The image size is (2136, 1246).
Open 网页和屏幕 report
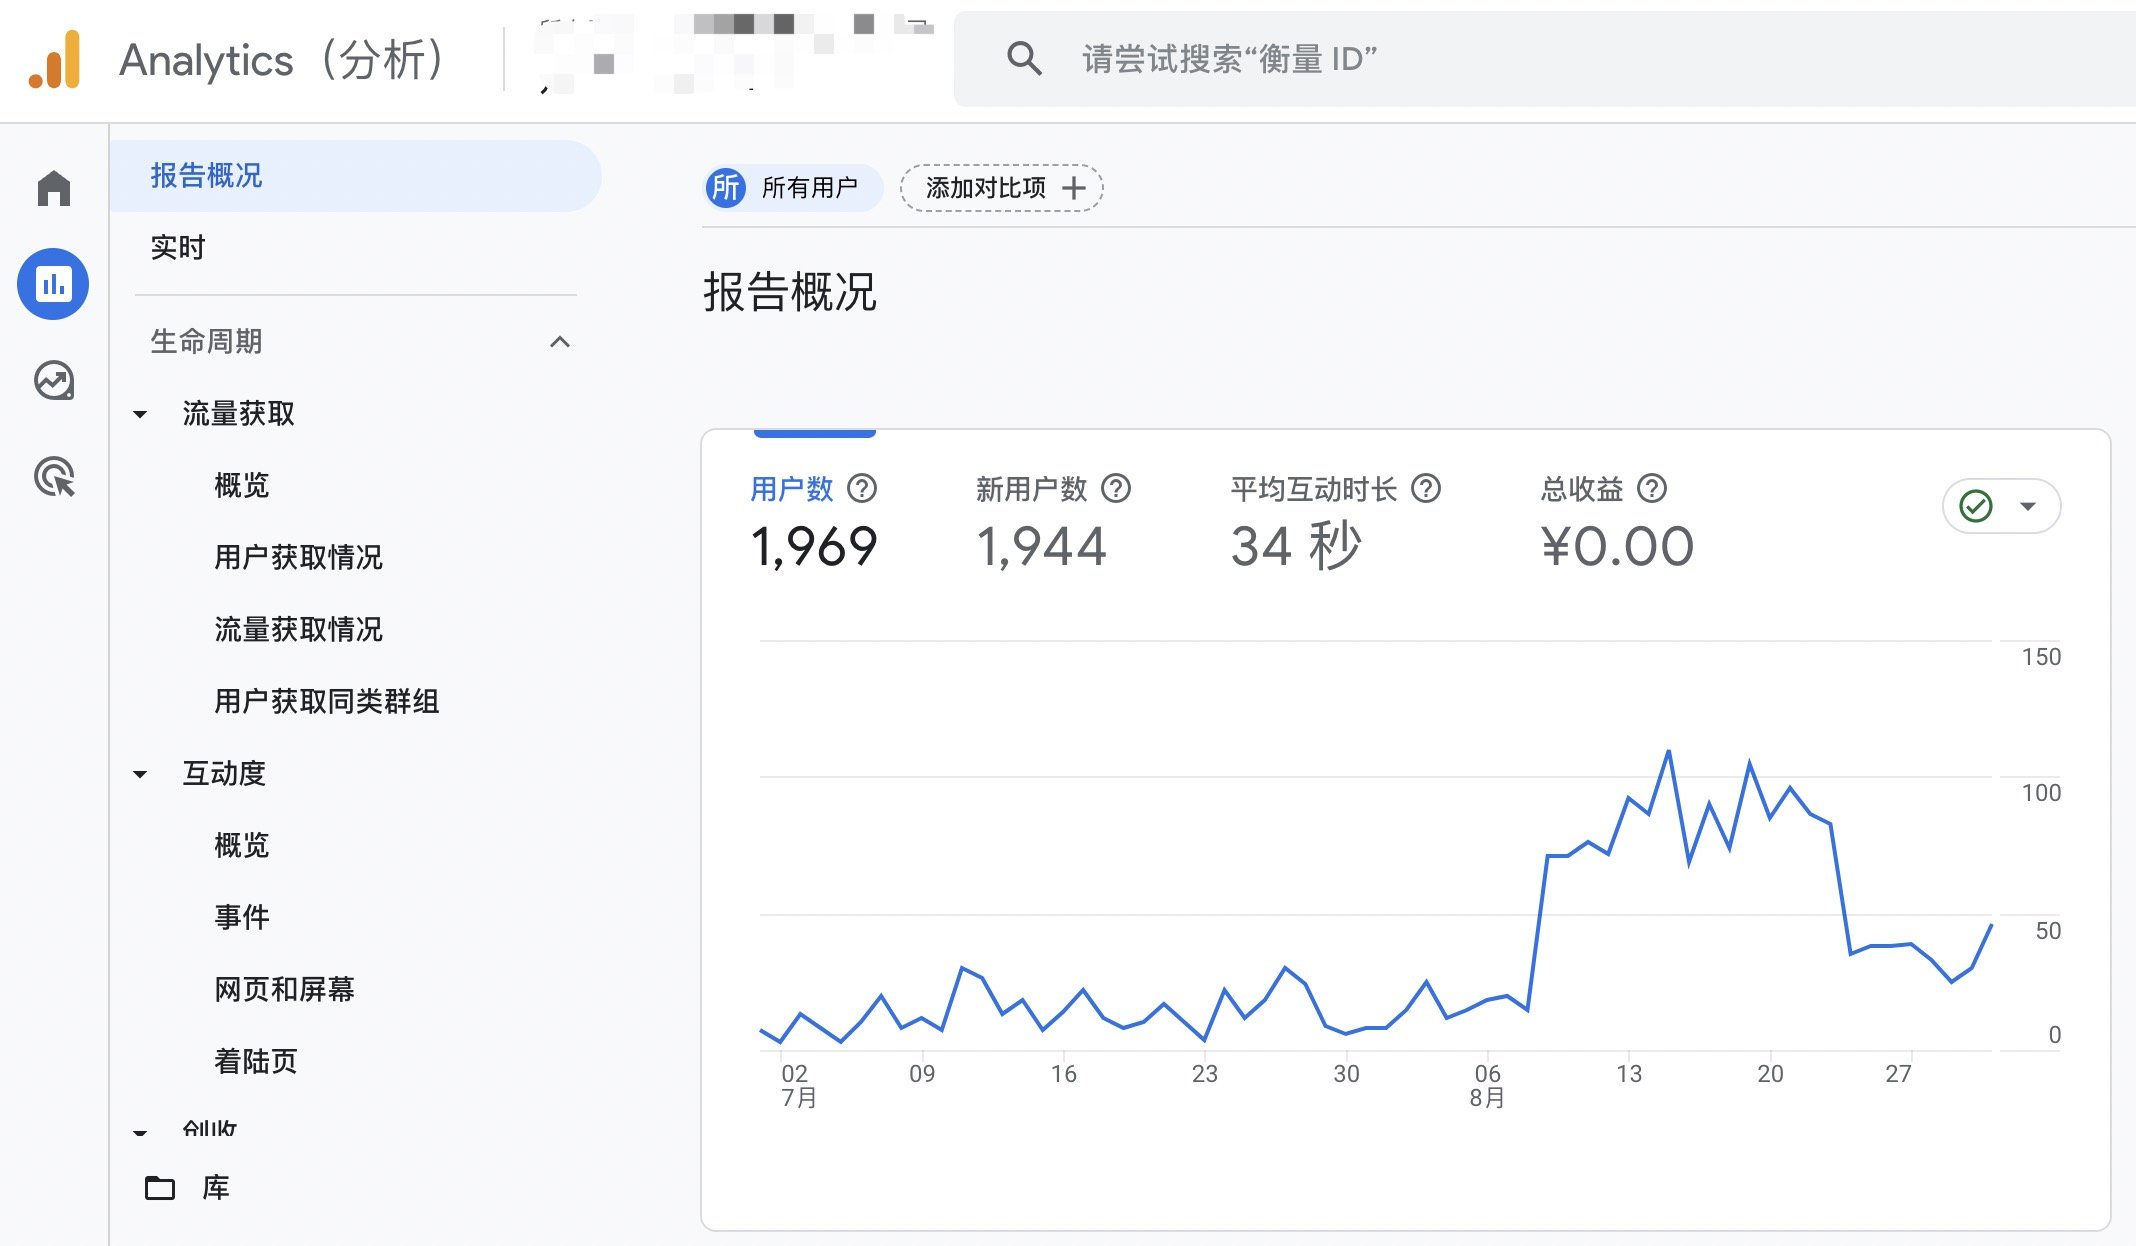(284, 989)
